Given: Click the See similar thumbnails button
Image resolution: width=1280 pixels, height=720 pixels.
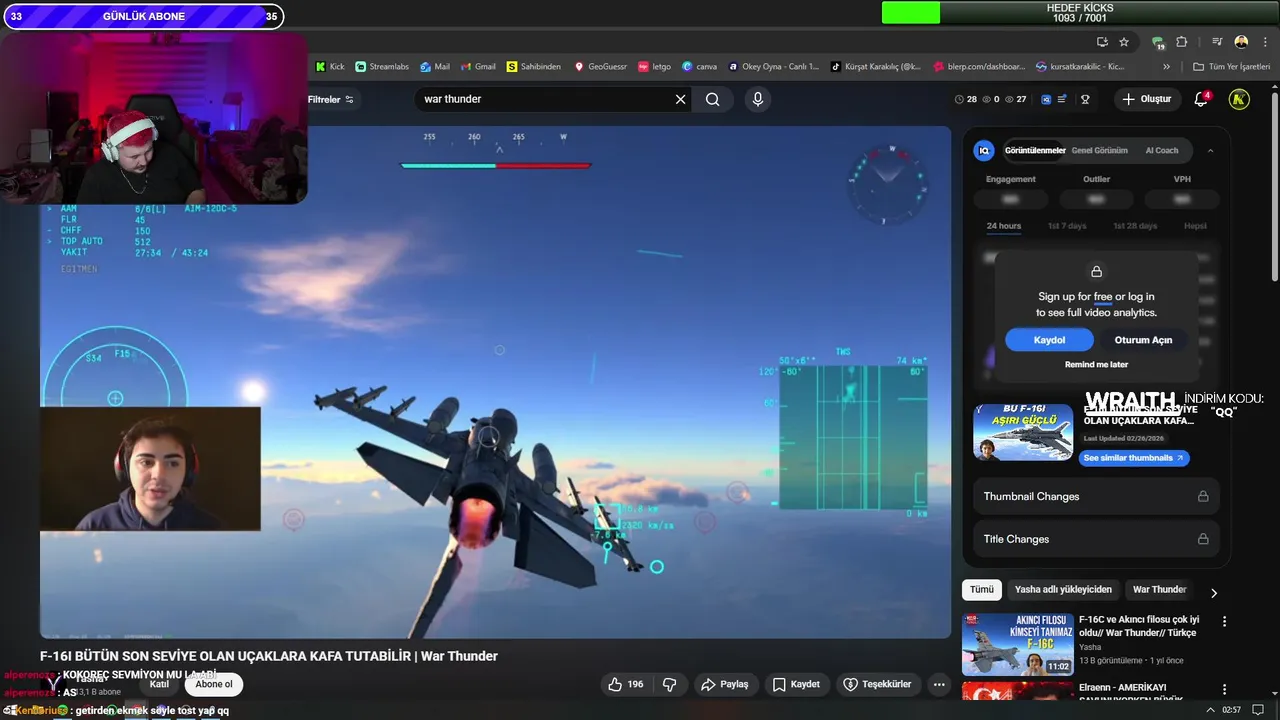Looking at the screenshot, I should (x=1134, y=458).
